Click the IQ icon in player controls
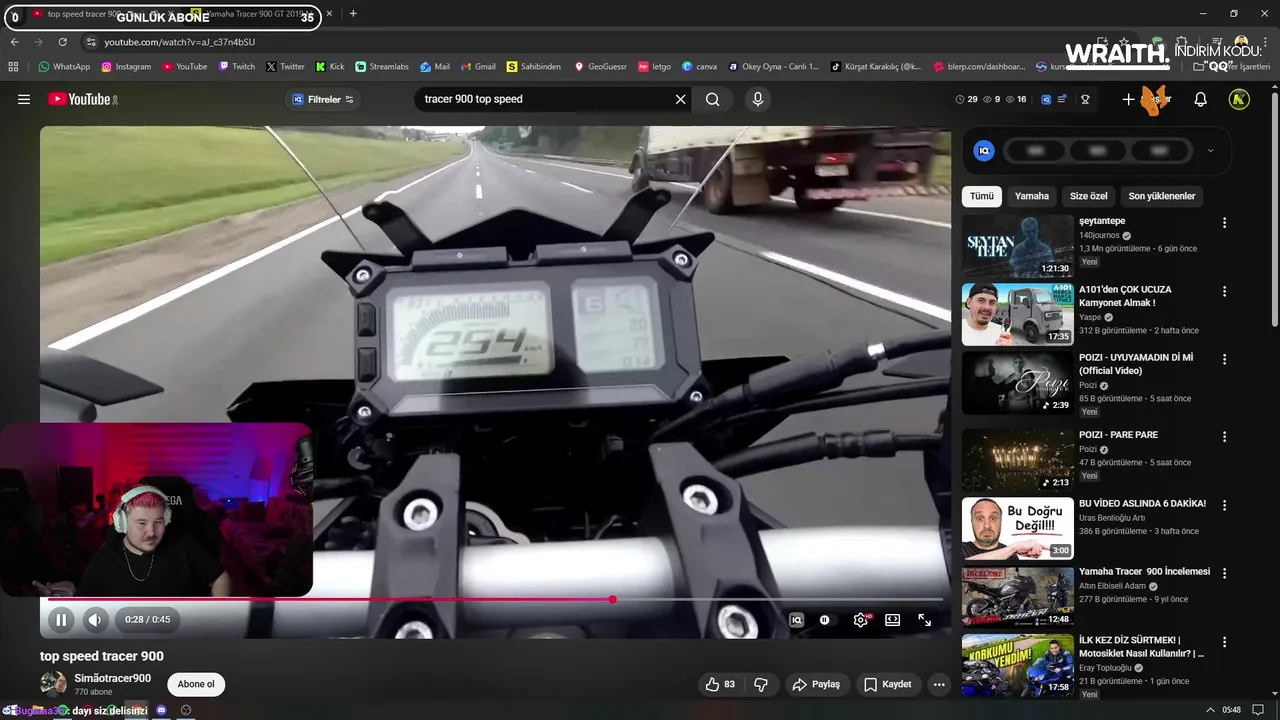The width and height of the screenshot is (1280, 720). (796, 620)
